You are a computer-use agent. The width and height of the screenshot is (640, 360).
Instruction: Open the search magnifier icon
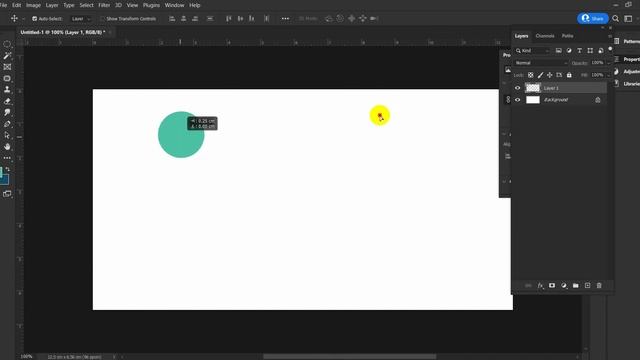point(616,18)
